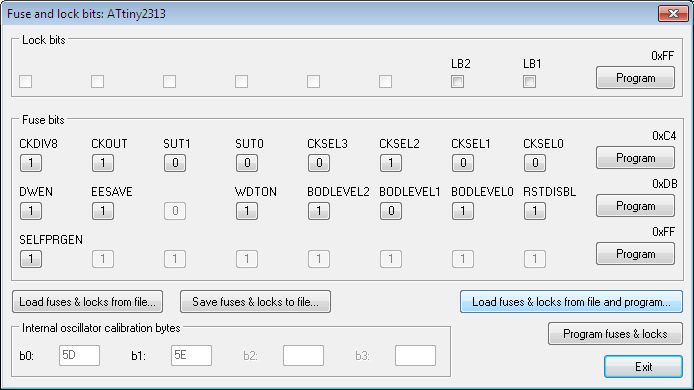Screen dimensions: 694x390
Task: Toggle the CKSEL2 fuse bit button
Action: click(391, 163)
